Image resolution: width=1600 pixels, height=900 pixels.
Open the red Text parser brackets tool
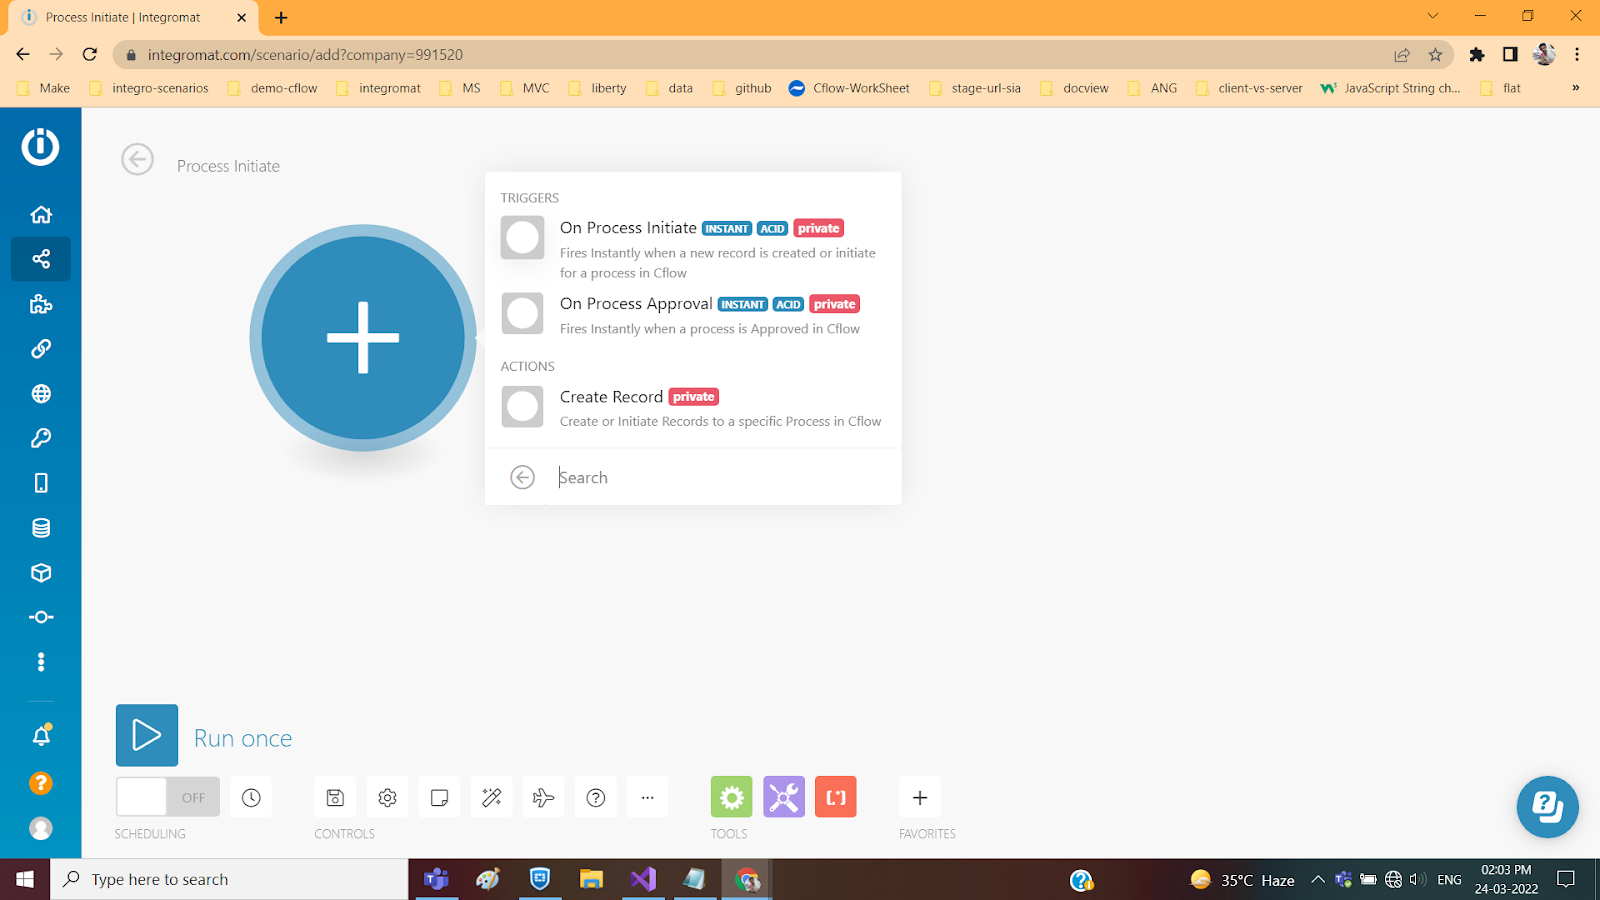click(x=836, y=797)
